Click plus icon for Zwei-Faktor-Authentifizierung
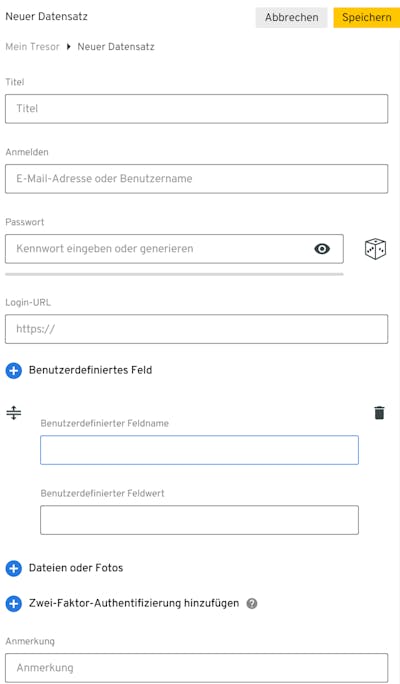The width and height of the screenshot is (400, 684). (x=14, y=604)
